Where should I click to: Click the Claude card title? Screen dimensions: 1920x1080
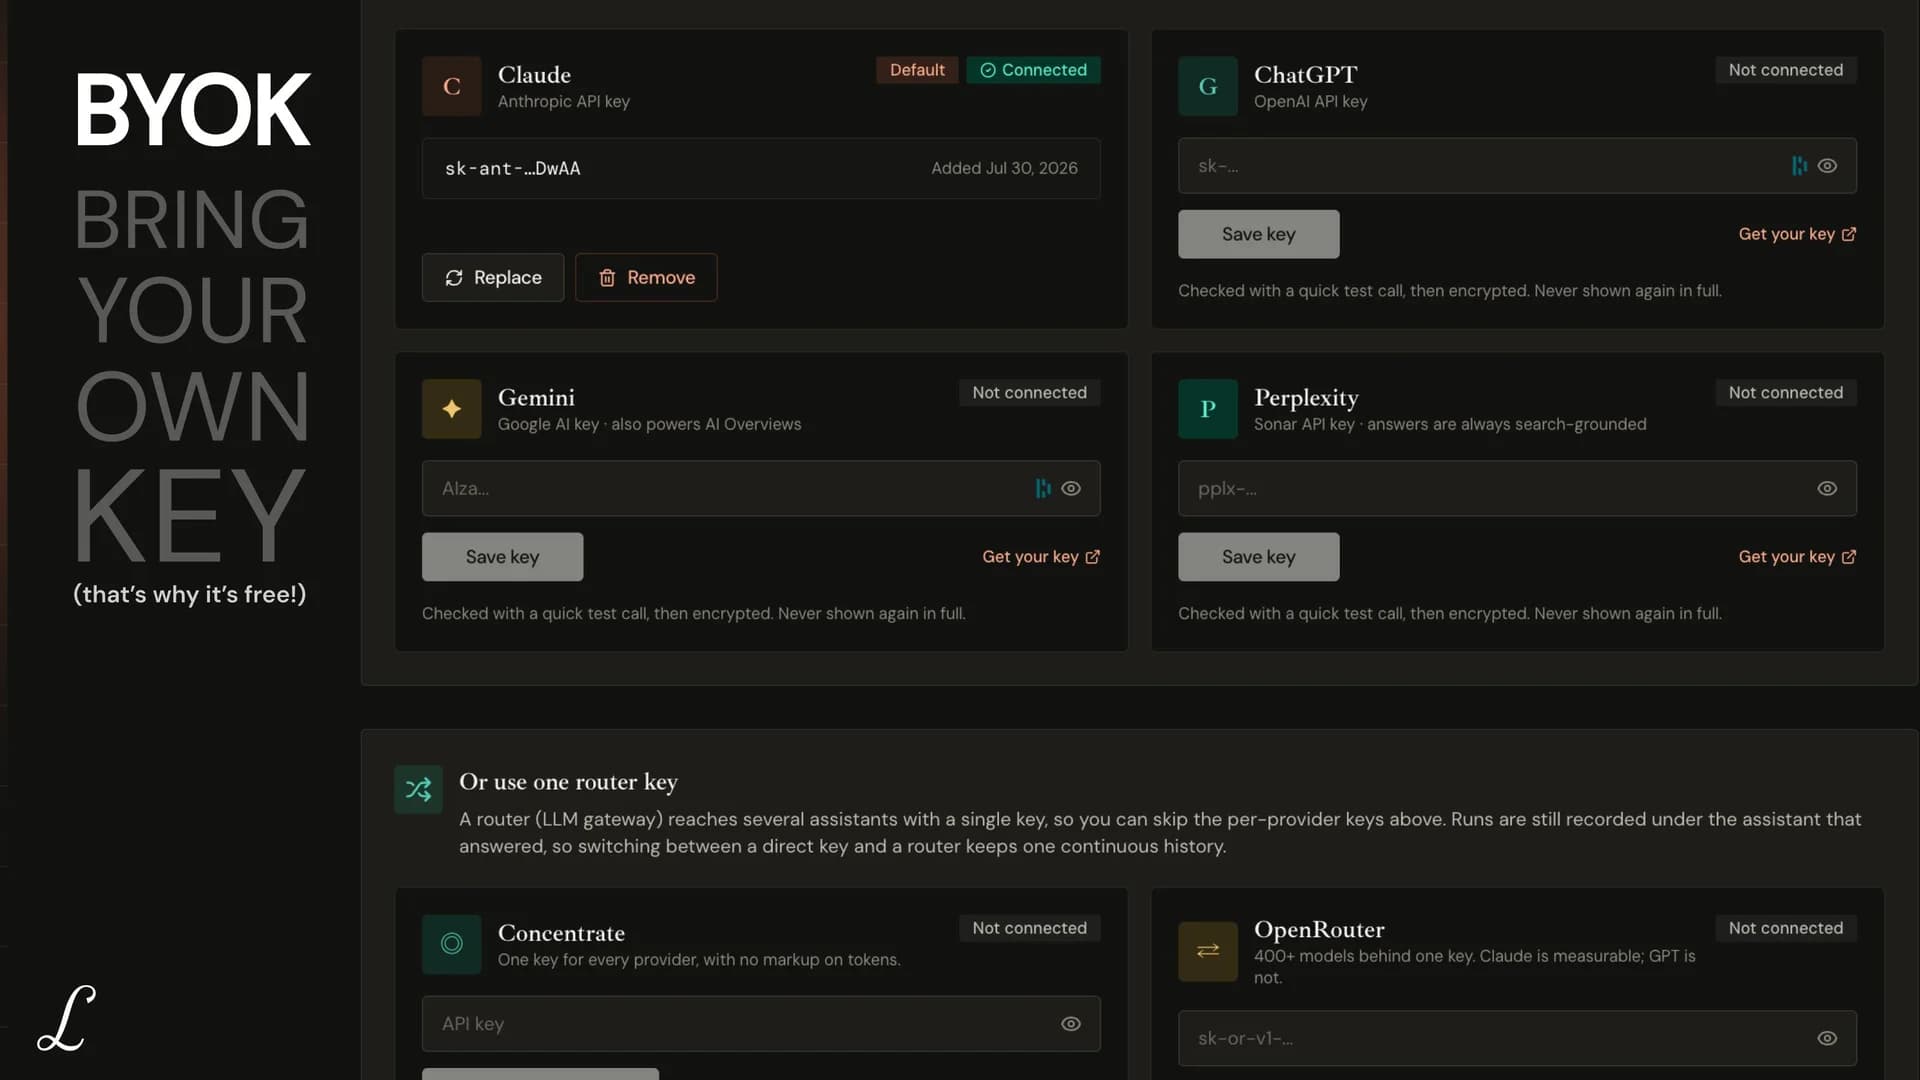click(x=534, y=75)
